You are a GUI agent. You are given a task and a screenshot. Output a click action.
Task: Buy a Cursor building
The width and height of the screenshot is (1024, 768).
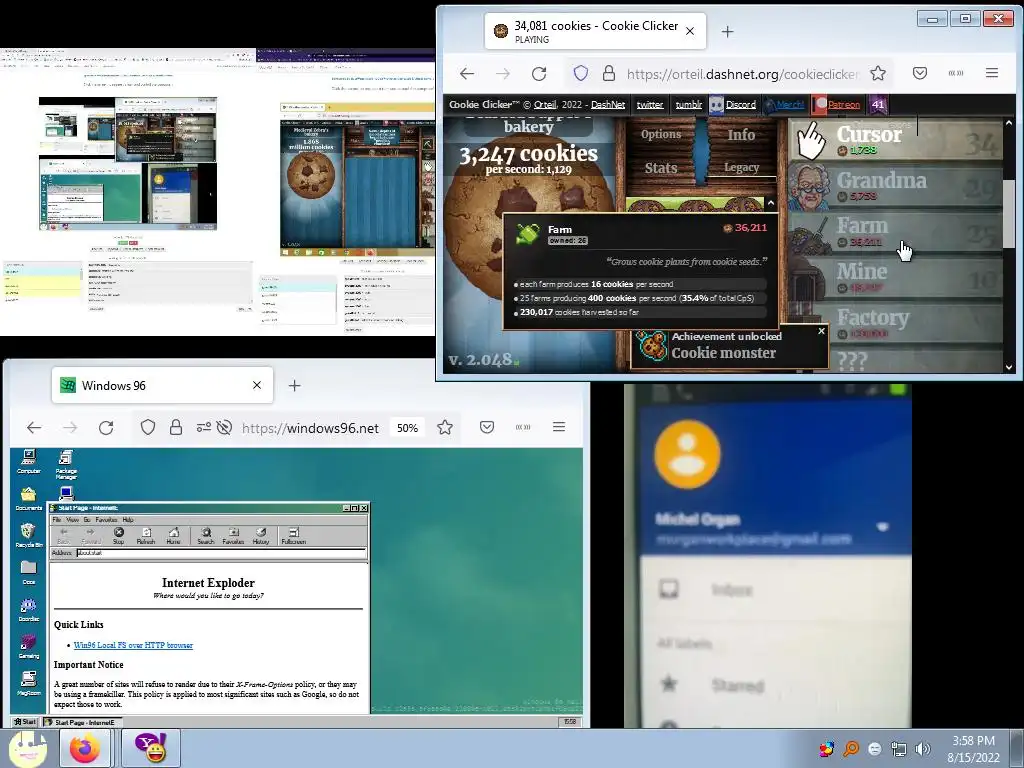click(895, 140)
